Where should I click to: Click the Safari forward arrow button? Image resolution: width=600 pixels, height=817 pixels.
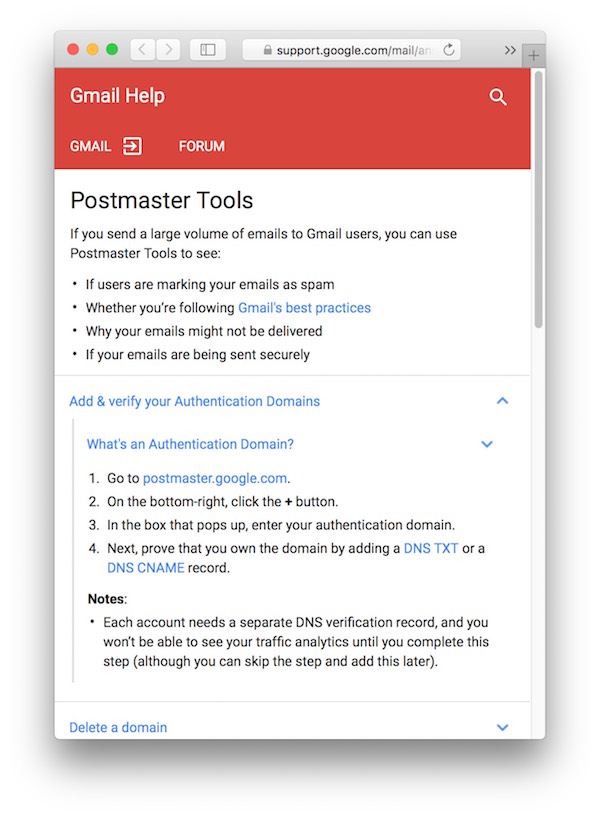pyautogui.click(x=168, y=49)
